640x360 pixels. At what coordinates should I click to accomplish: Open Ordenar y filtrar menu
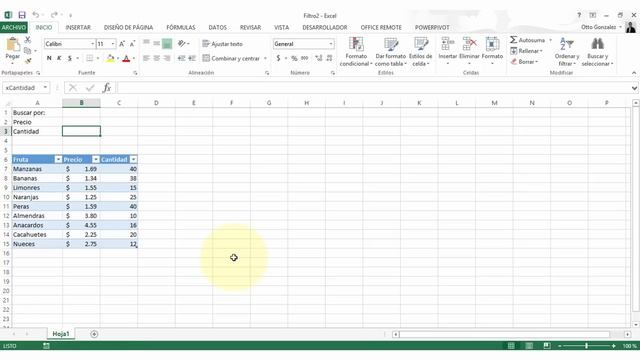click(567, 51)
